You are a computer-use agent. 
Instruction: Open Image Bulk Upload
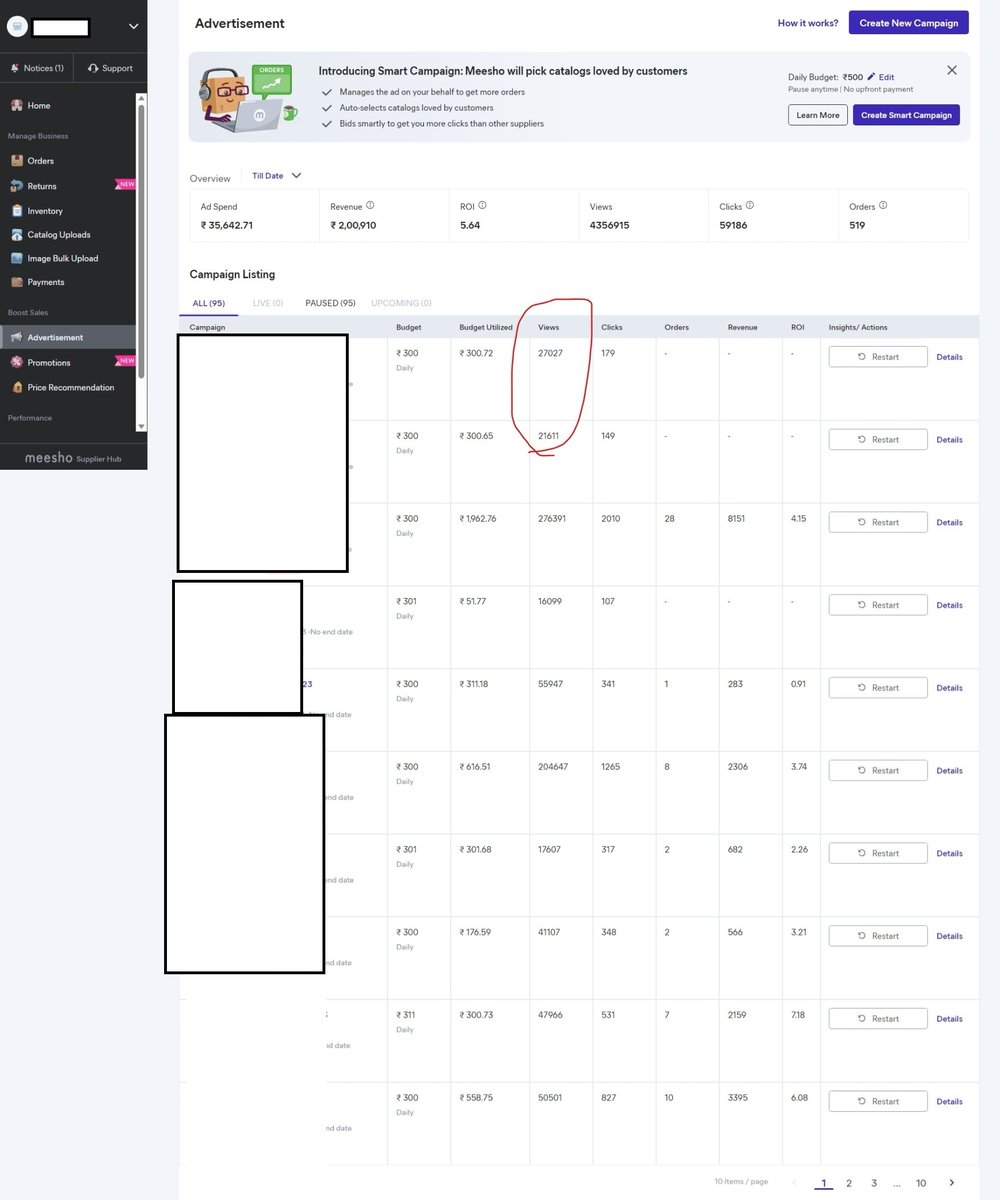coord(62,258)
